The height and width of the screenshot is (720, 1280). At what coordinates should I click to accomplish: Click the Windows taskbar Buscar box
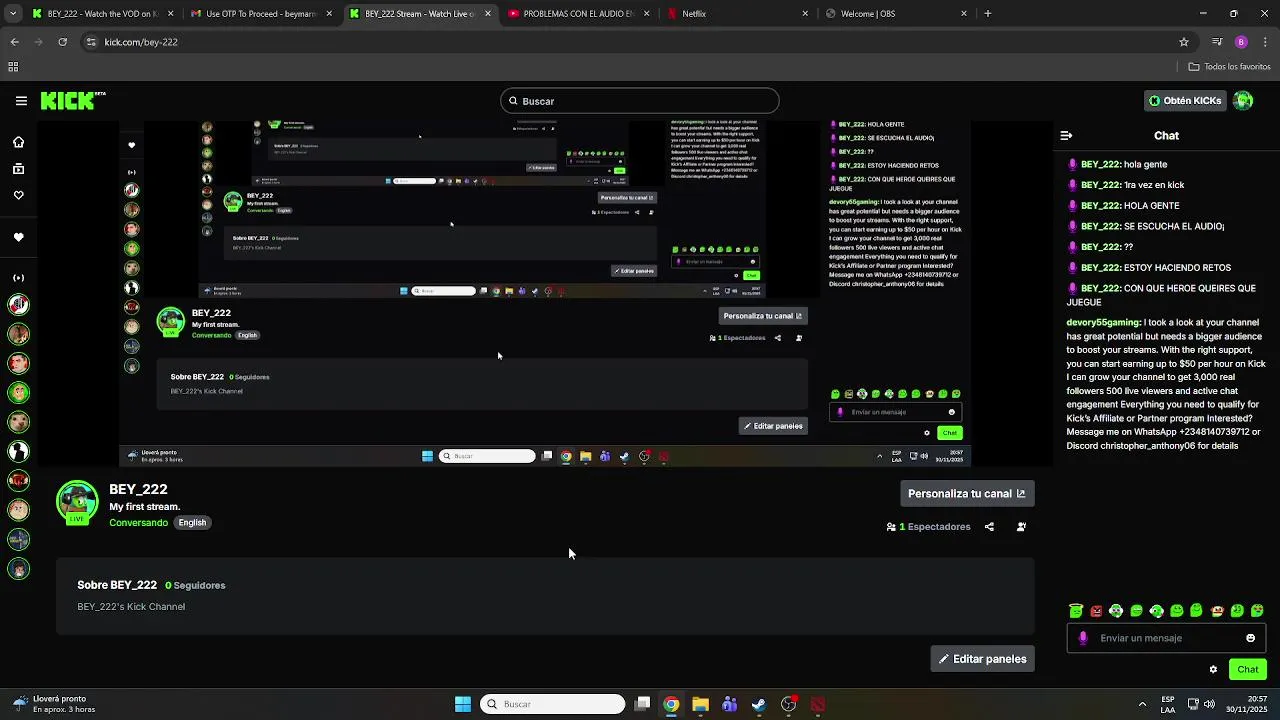click(x=552, y=704)
